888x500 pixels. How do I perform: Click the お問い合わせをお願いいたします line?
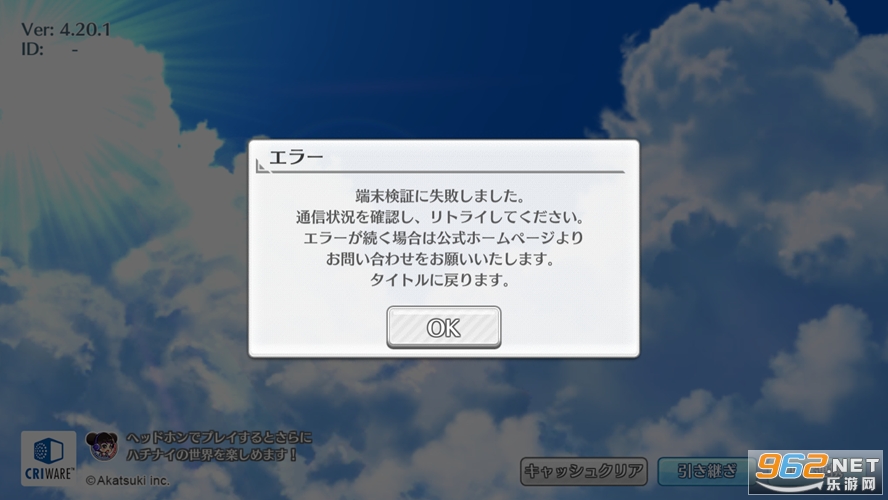pos(440,259)
